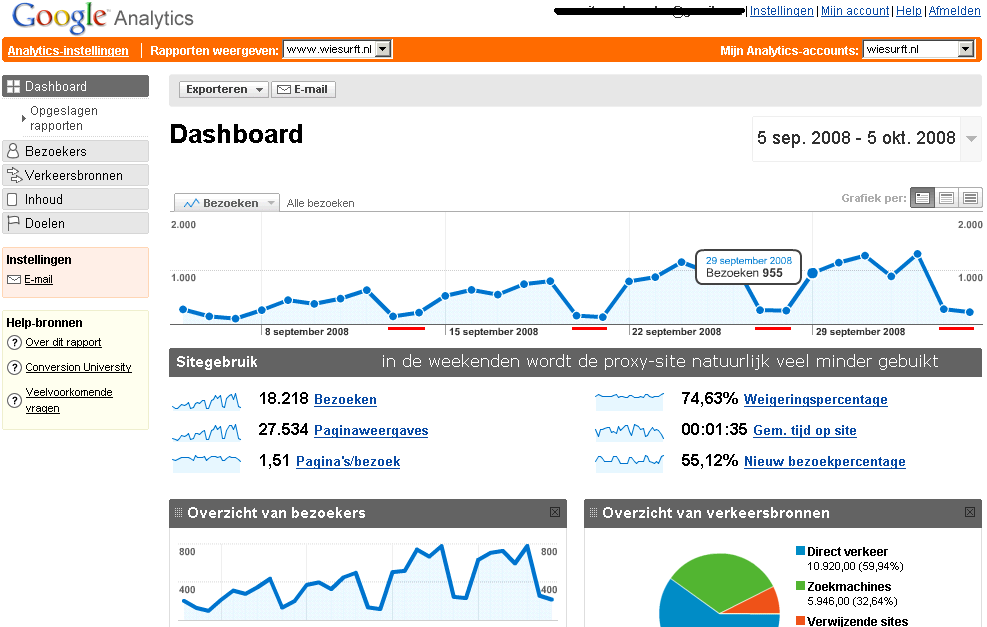Click the help icon beside Over dit rapport

tap(14, 342)
